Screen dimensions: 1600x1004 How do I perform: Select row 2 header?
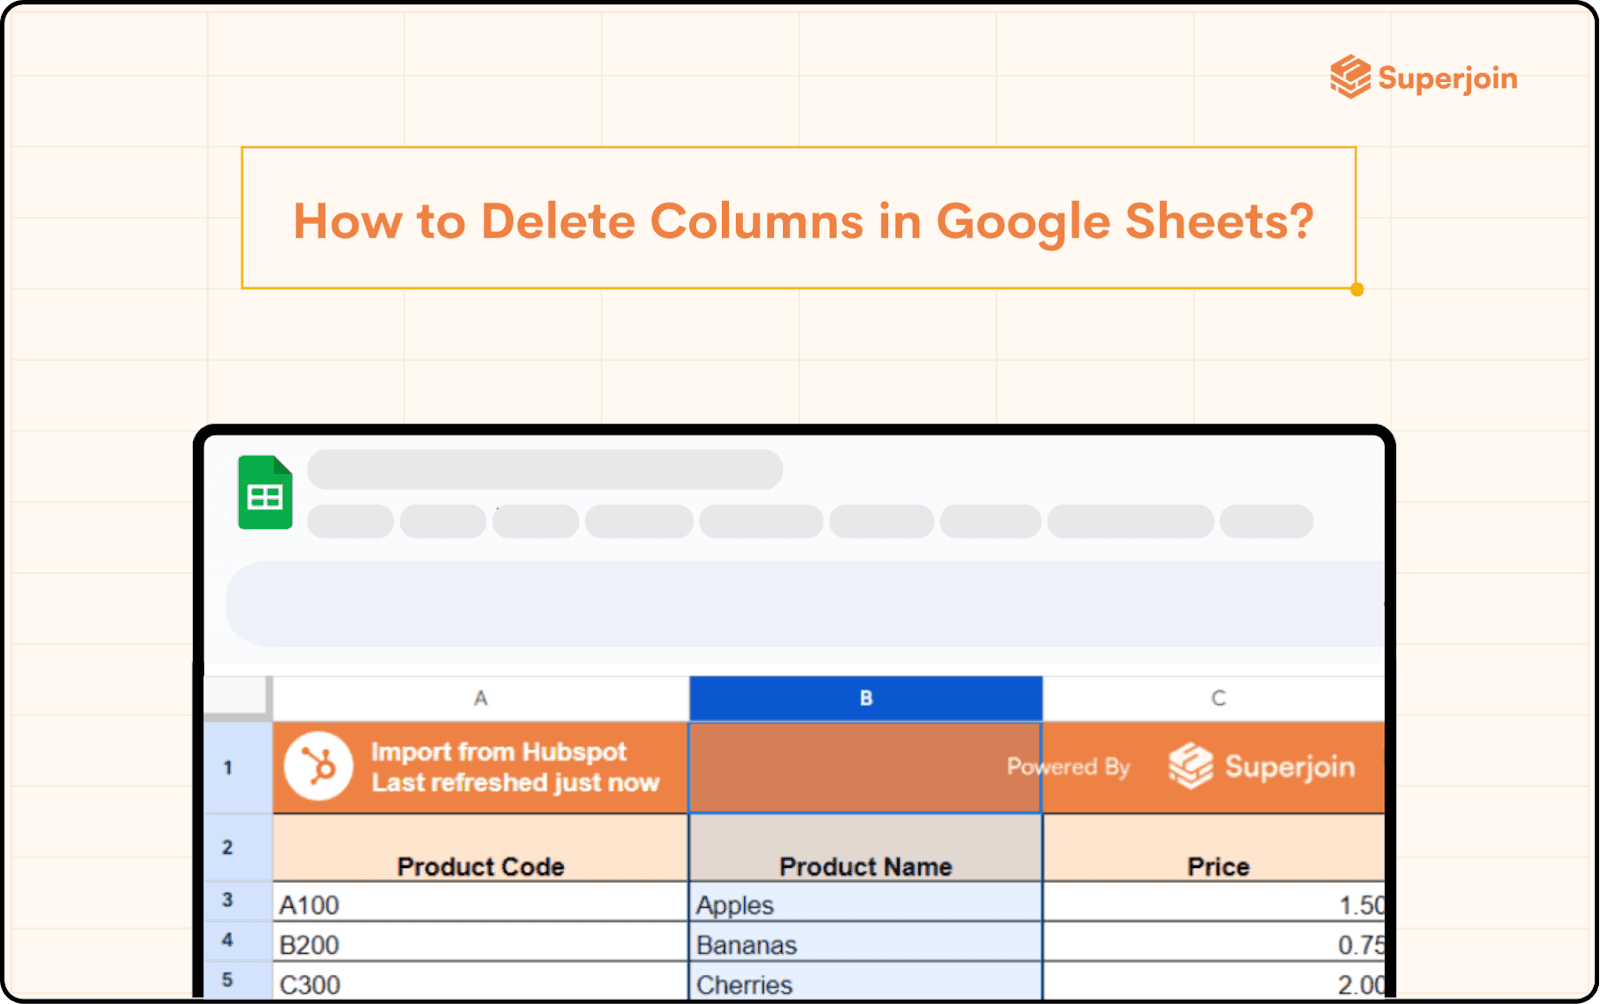tap(238, 847)
